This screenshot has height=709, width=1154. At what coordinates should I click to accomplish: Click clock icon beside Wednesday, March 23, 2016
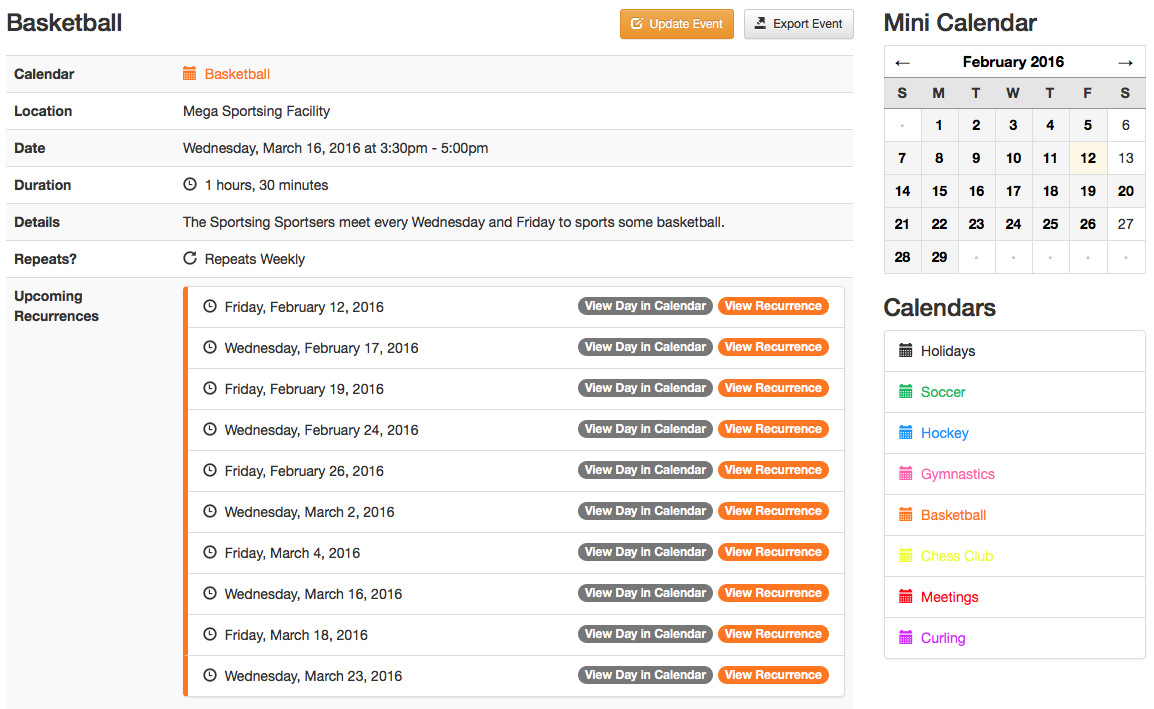click(210, 675)
